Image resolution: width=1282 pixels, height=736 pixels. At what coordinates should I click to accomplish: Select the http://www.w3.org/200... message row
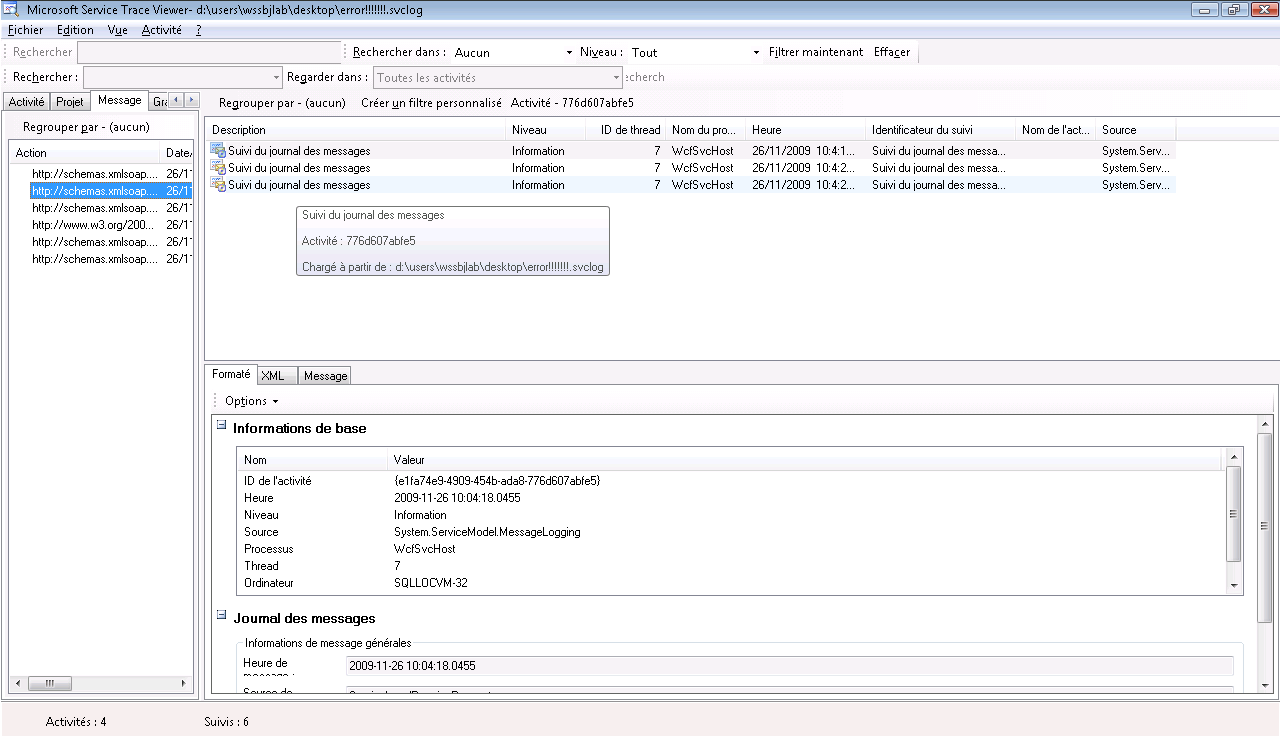[x=110, y=225]
